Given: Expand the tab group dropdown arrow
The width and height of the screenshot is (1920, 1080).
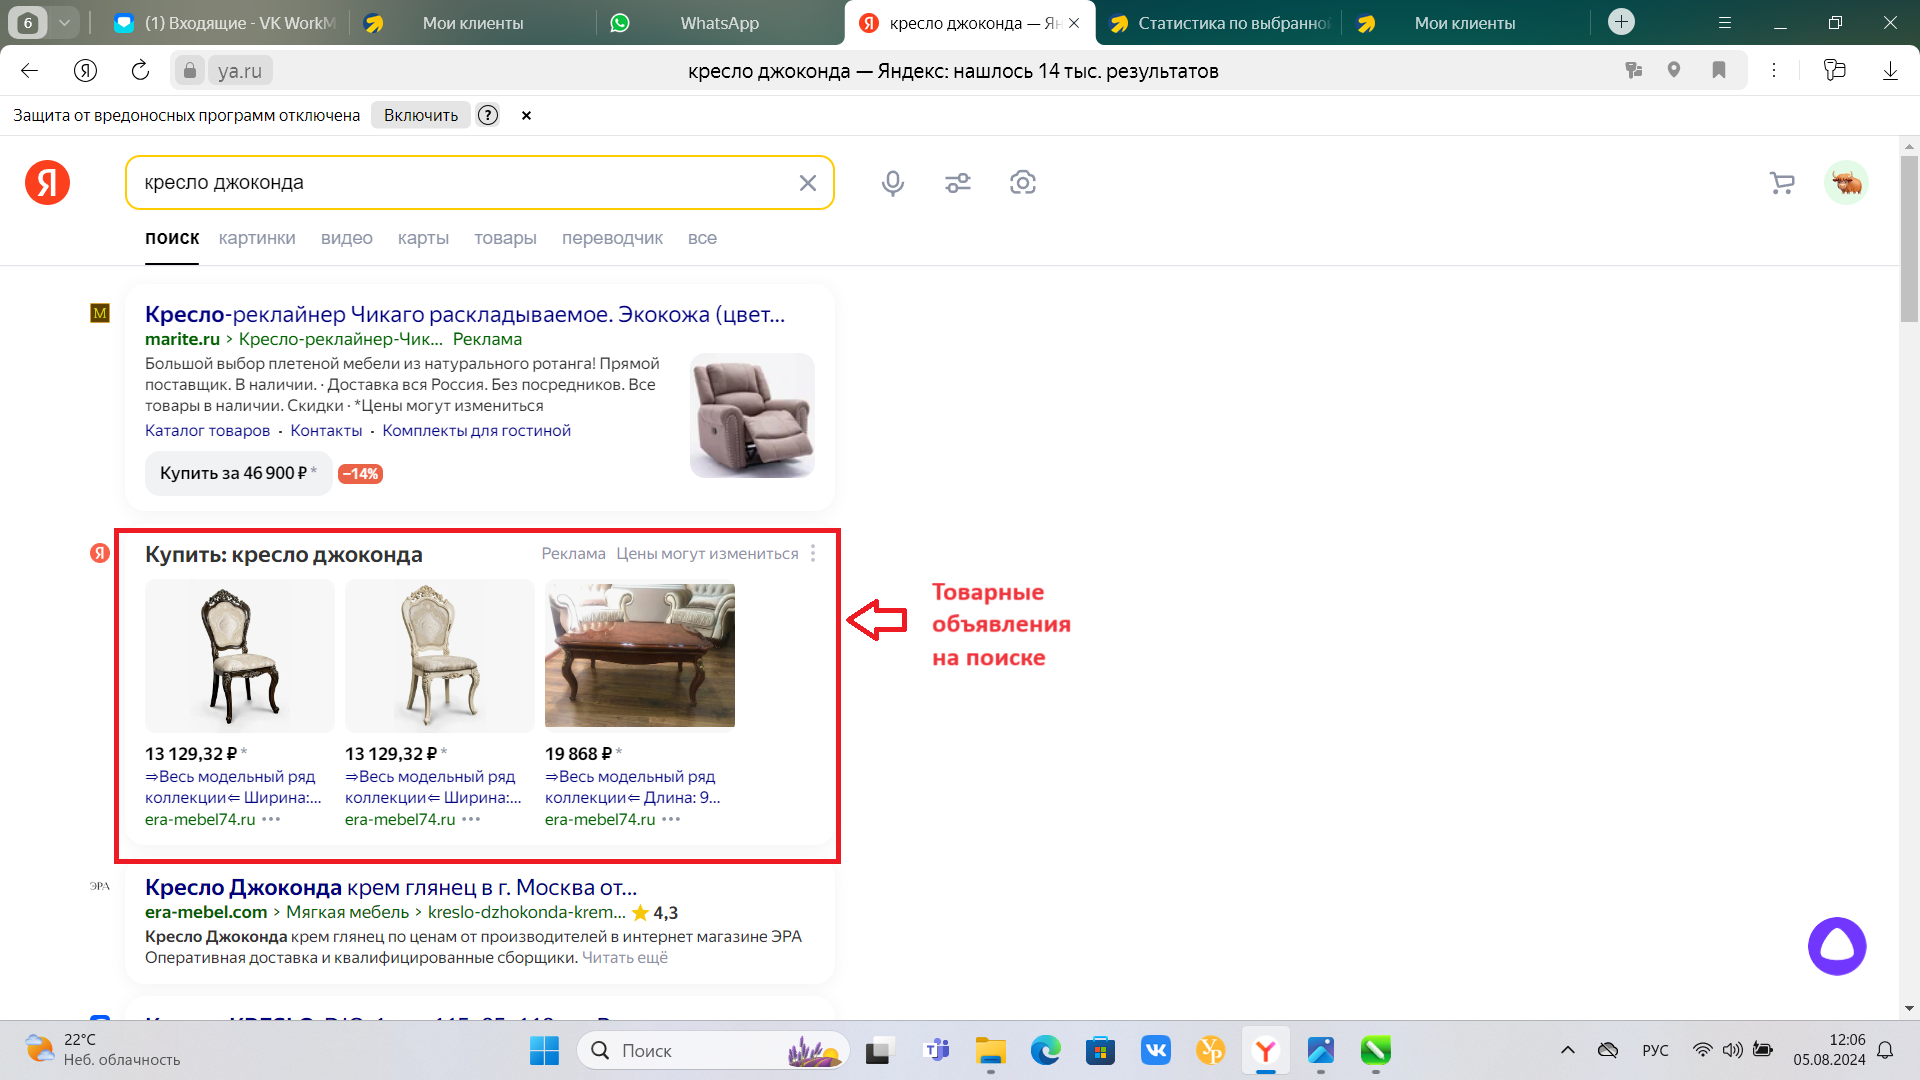Looking at the screenshot, I should coord(64,22).
